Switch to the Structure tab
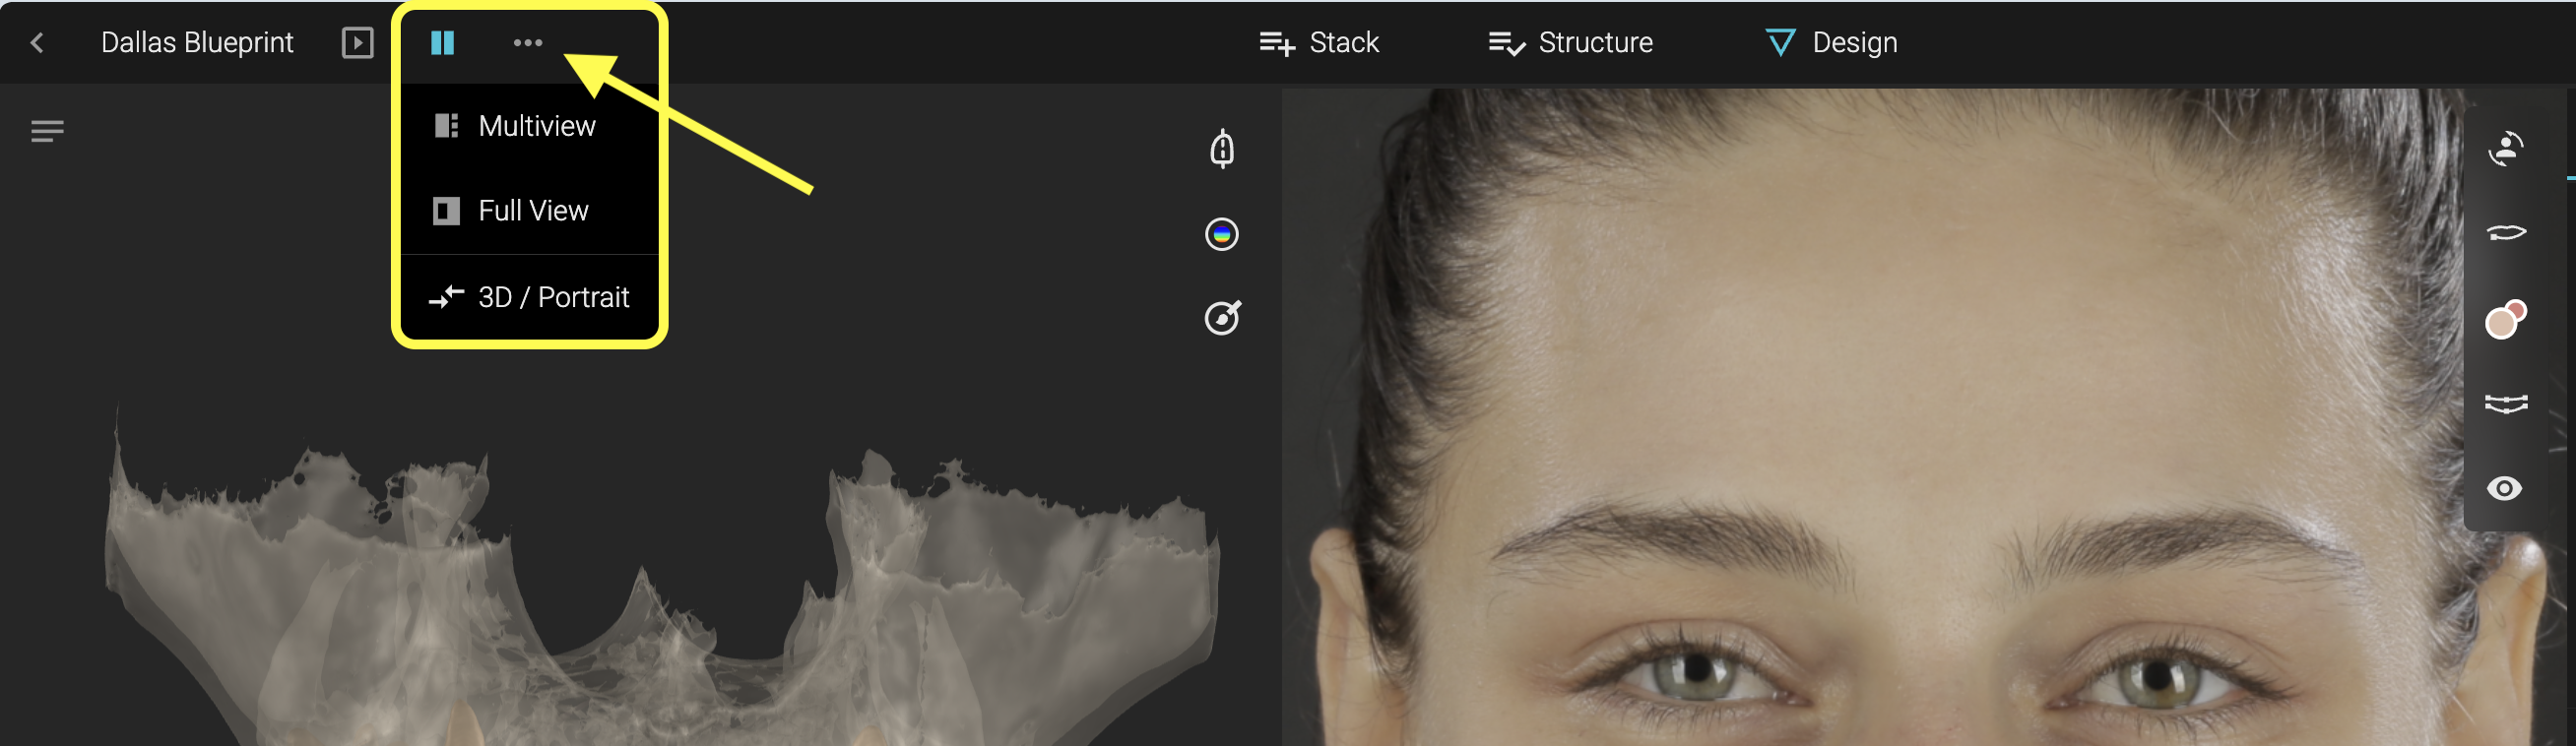 1570,43
